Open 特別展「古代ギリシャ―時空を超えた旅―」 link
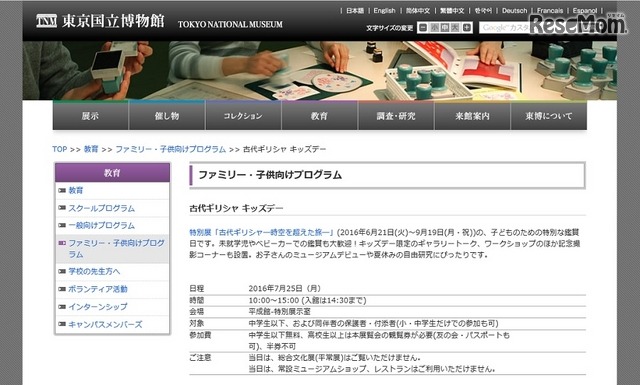Viewport: 640px width, 385px height. pyautogui.click(x=262, y=232)
